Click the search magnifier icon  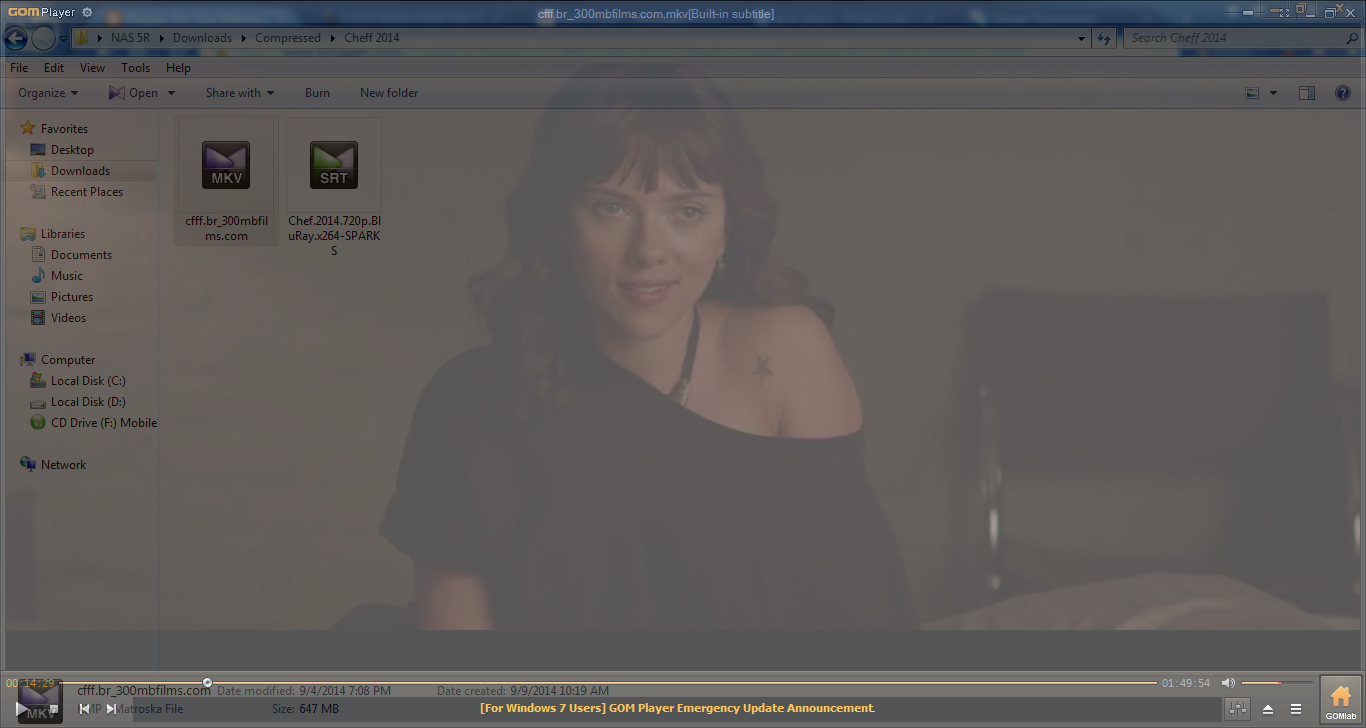coord(1352,38)
